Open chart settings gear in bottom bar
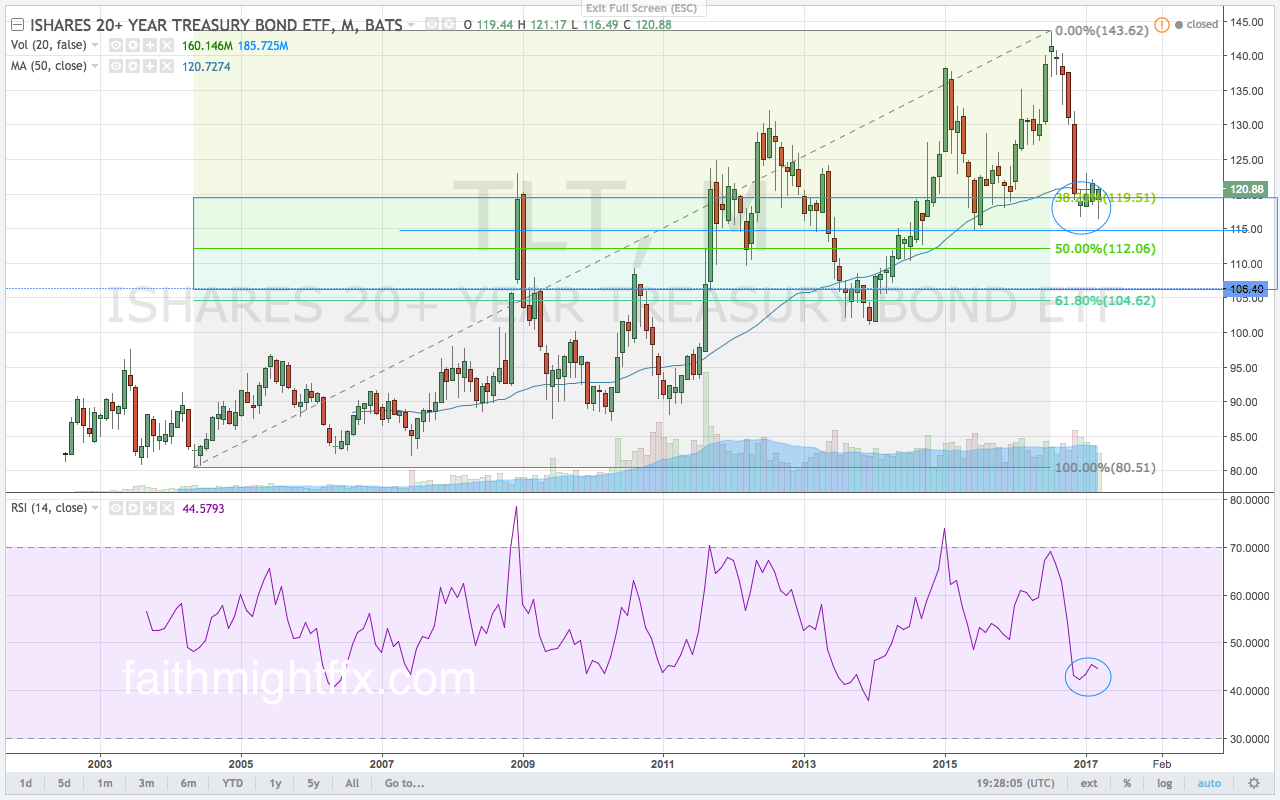The image size is (1280, 800). (x=1253, y=783)
